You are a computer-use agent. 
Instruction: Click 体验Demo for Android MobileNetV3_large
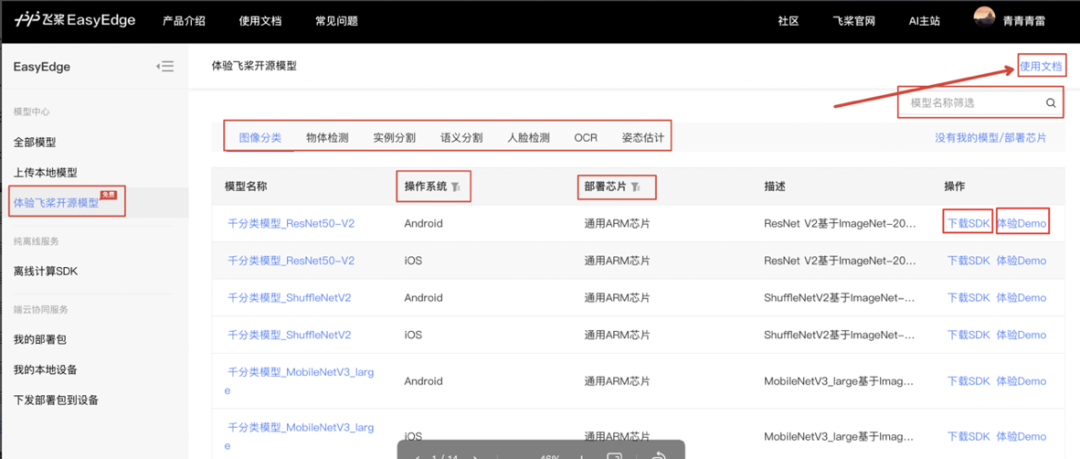1021,381
